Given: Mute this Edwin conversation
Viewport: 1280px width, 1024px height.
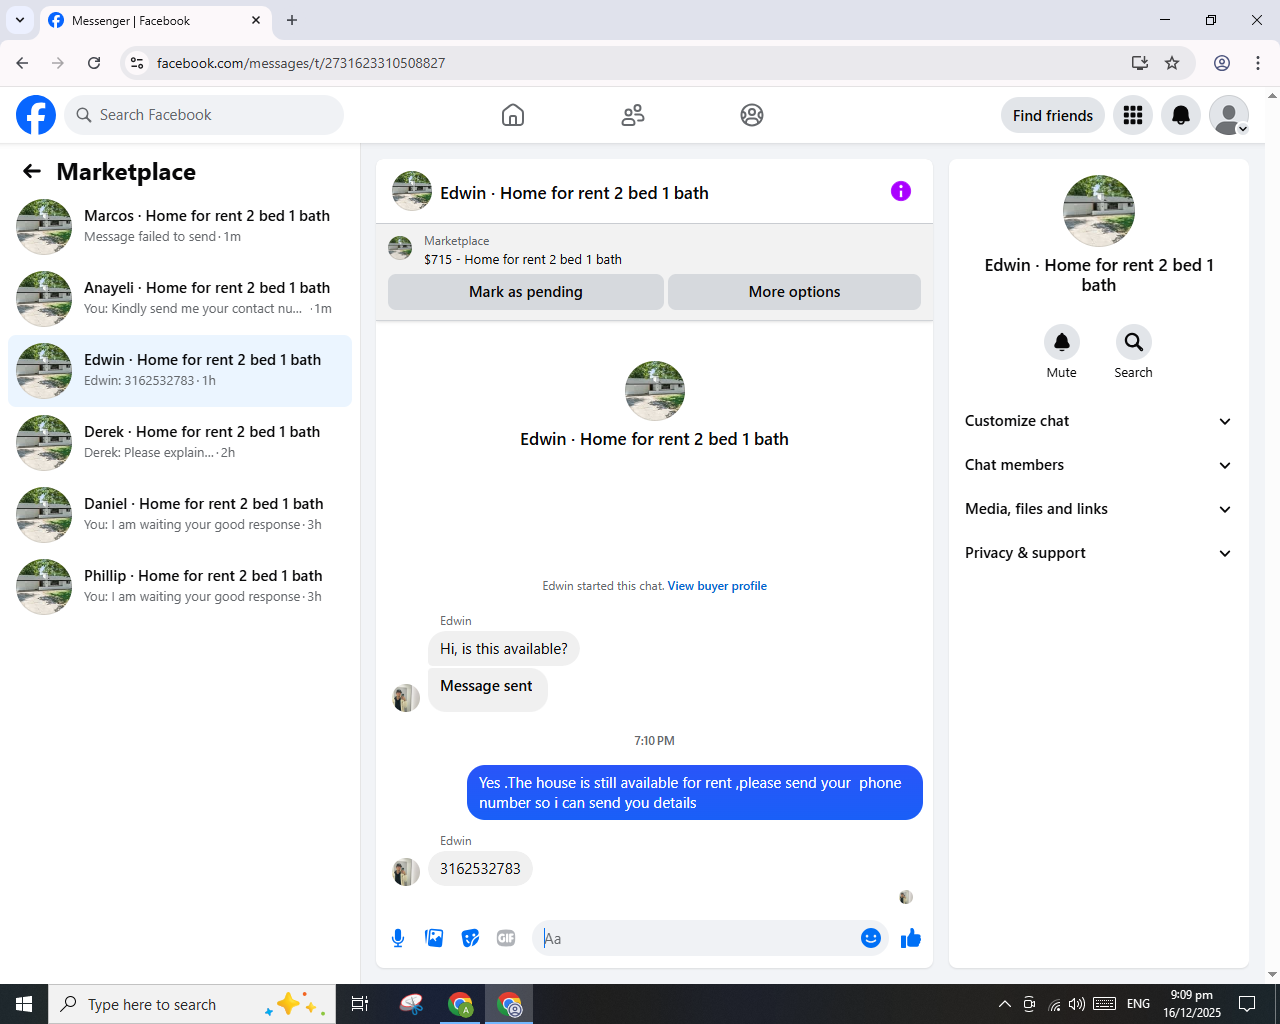Looking at the screenshot, I should click(1062, 342).
